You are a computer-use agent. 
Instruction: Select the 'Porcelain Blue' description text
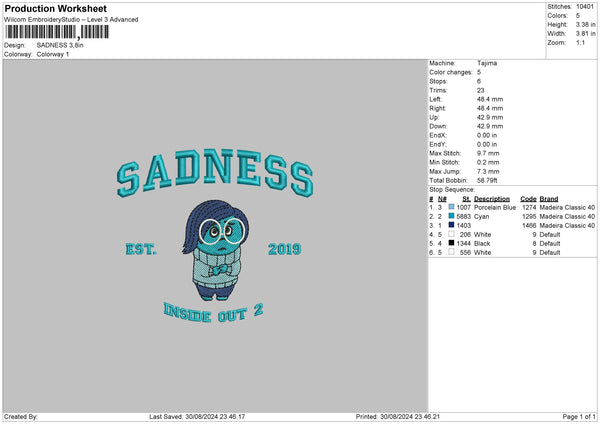[495, 207]
